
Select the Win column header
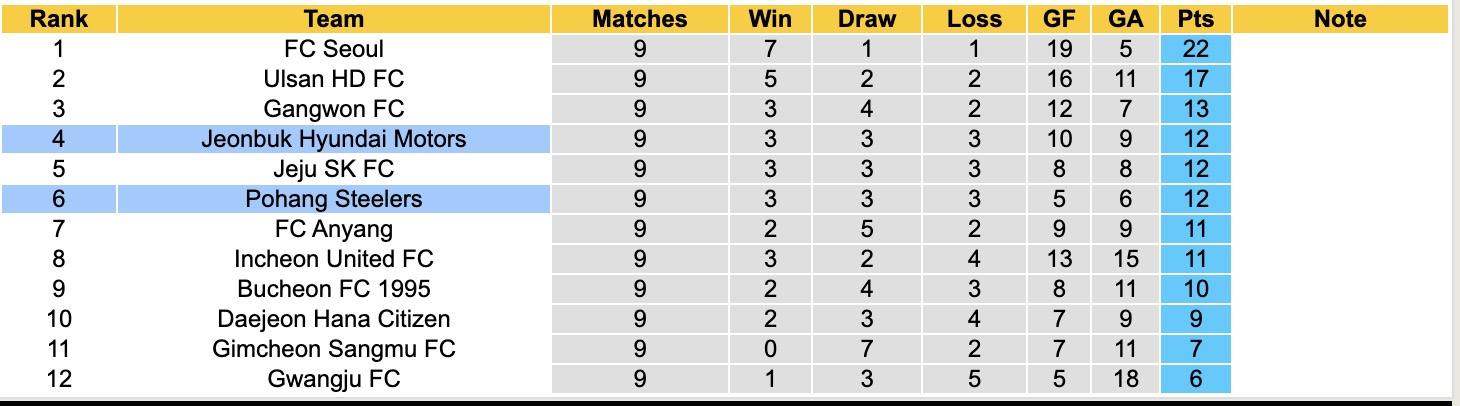coord(770,19)
